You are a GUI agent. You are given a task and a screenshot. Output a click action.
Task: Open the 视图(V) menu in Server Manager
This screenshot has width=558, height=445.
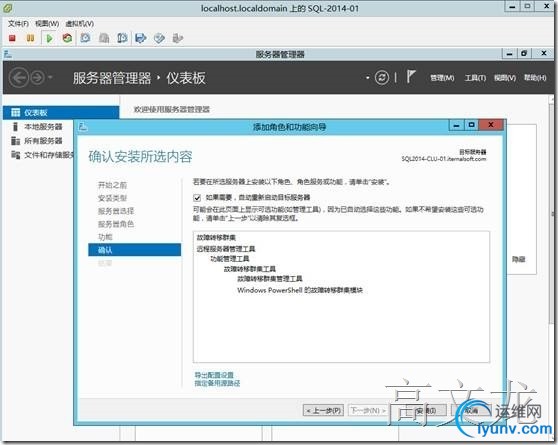point(505,78)
